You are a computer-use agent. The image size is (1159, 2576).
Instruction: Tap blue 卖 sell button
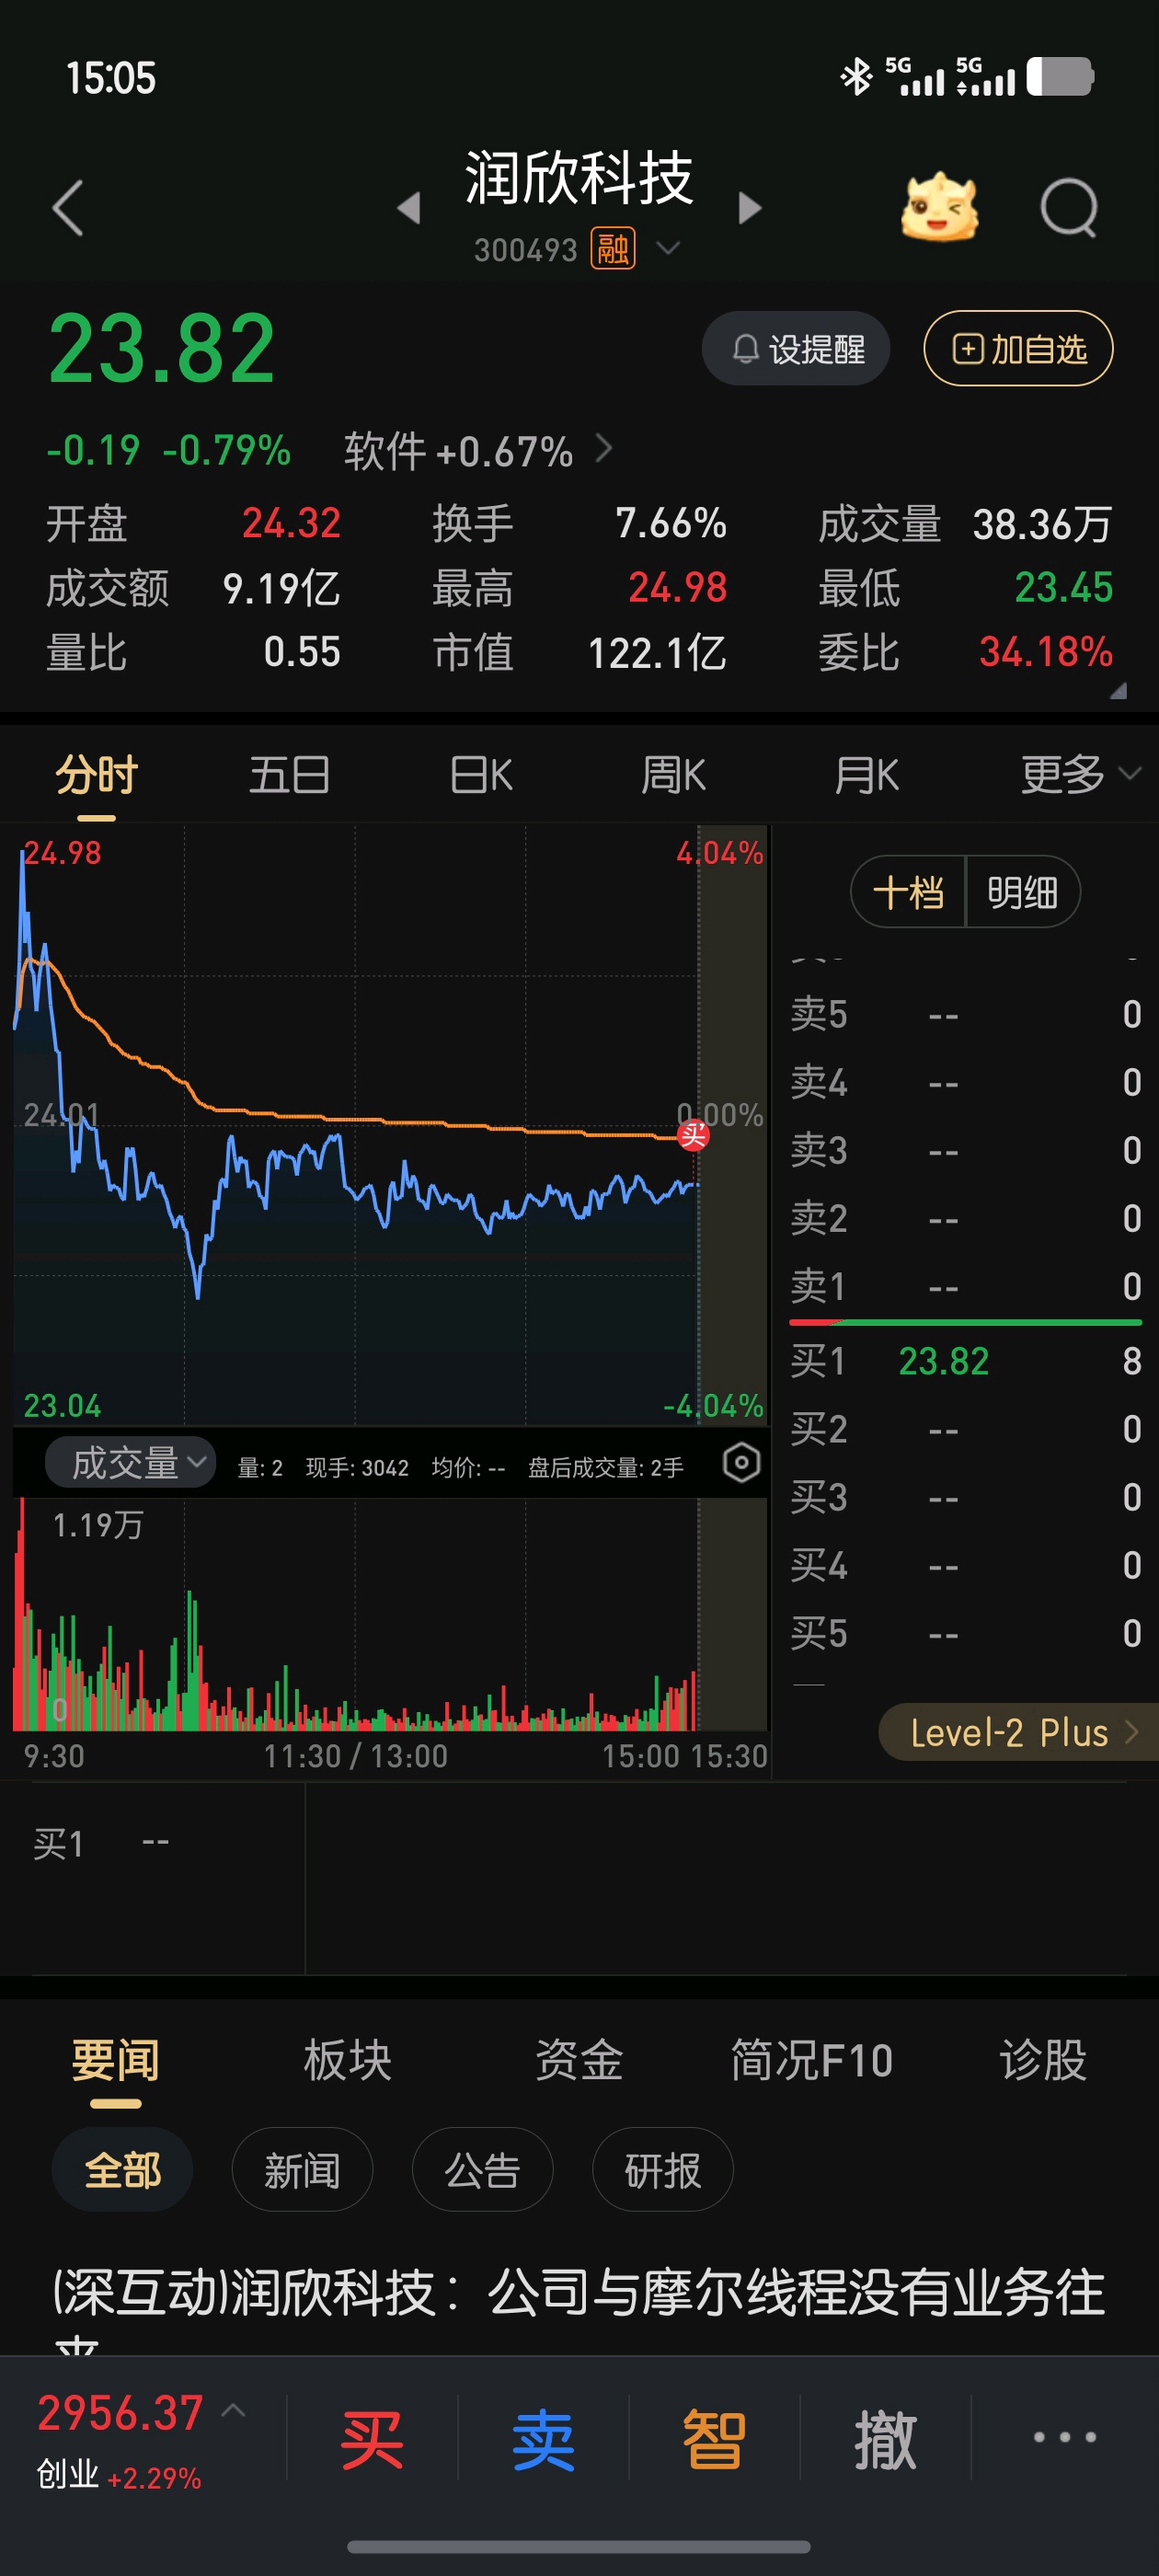[x=543, y=2440]
